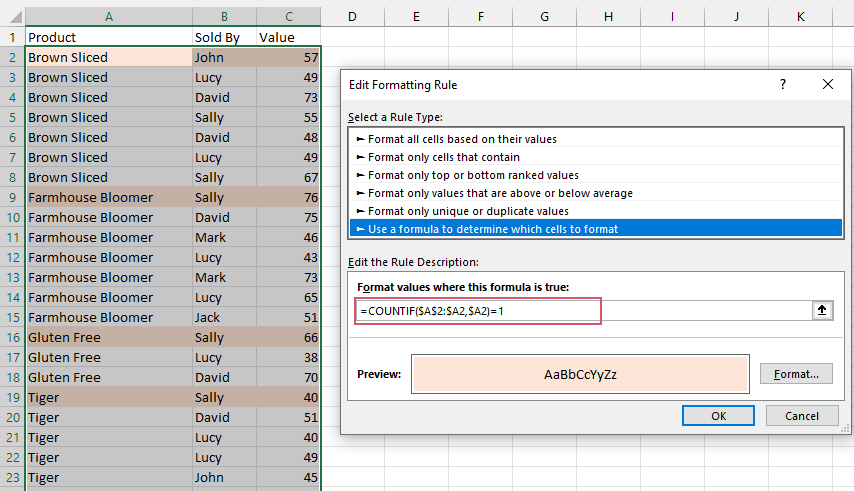Pick 'Format only unique or duplicate values'

coord(468,211)
